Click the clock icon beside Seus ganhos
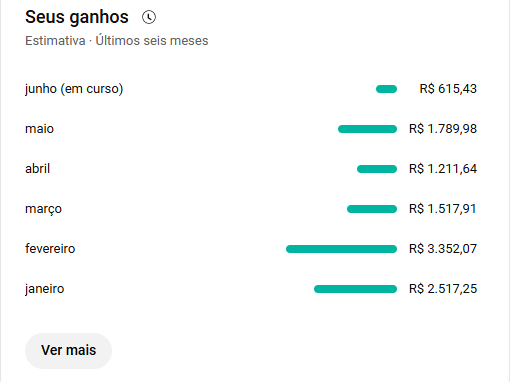The image size is (516, 382). tap(149, 17)
